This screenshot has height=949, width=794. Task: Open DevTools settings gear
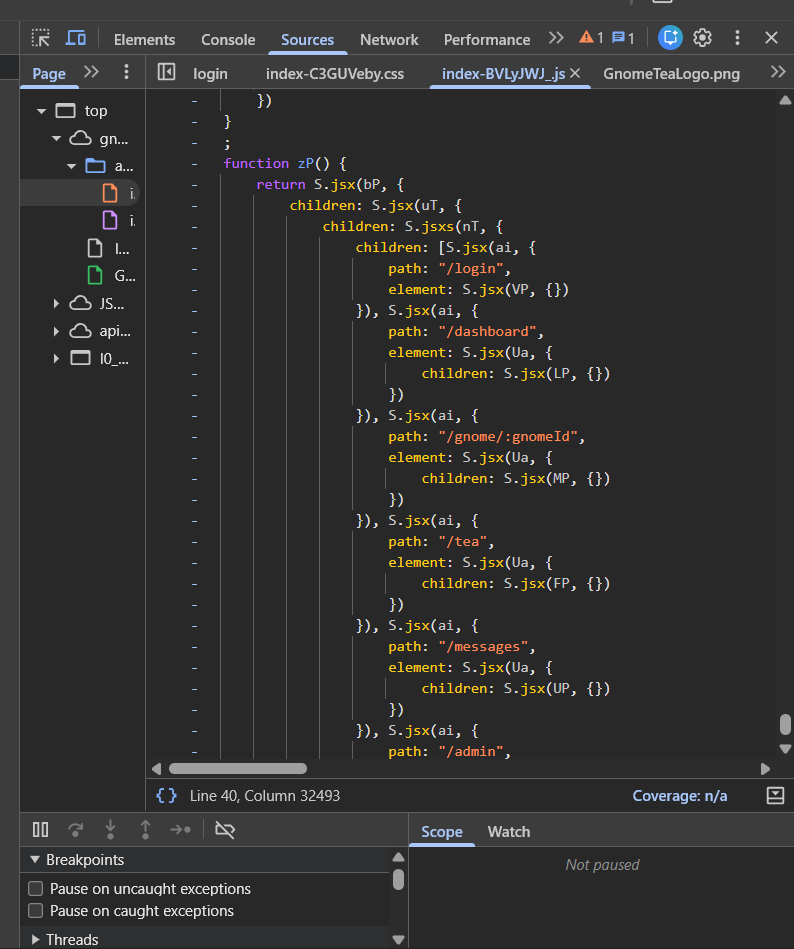[x=703, y=38]
